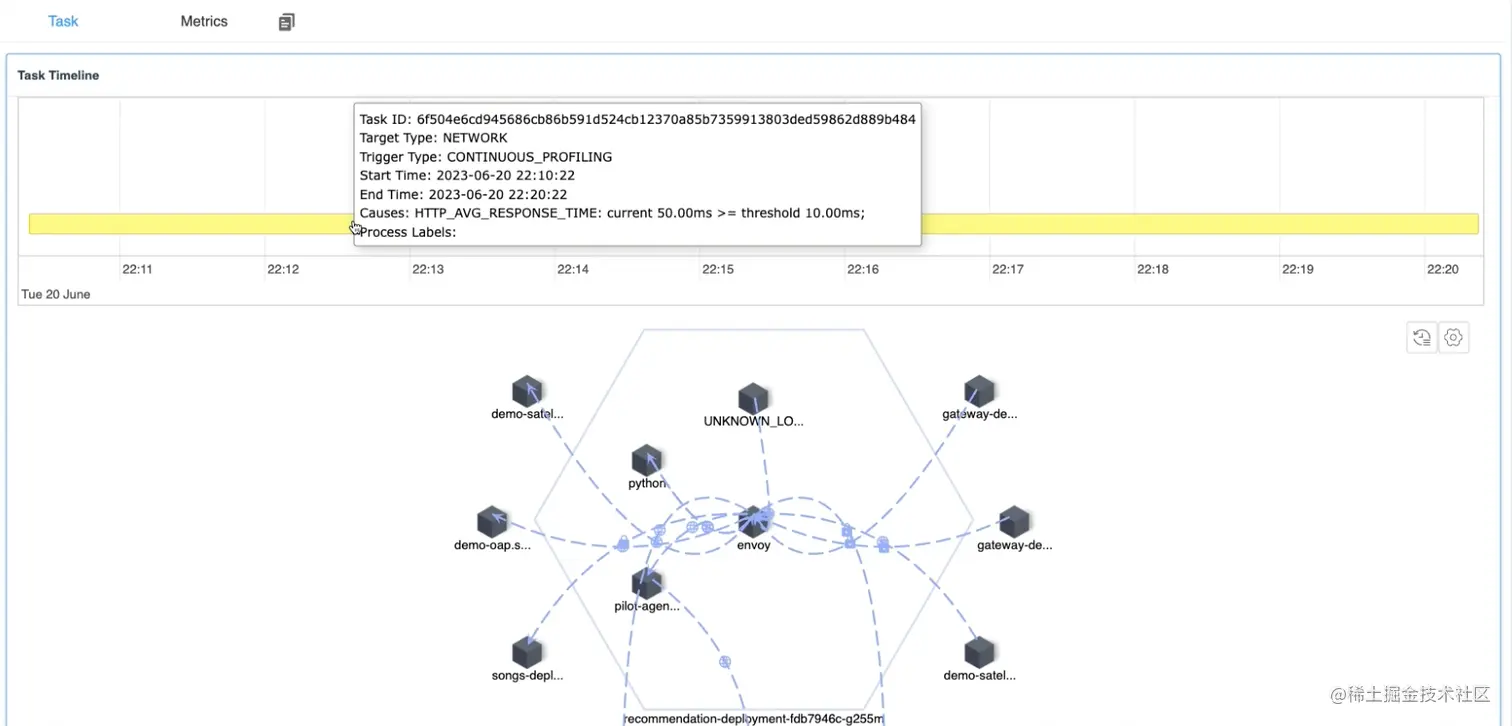Open the Metrics tab

[x=204, y=21]
